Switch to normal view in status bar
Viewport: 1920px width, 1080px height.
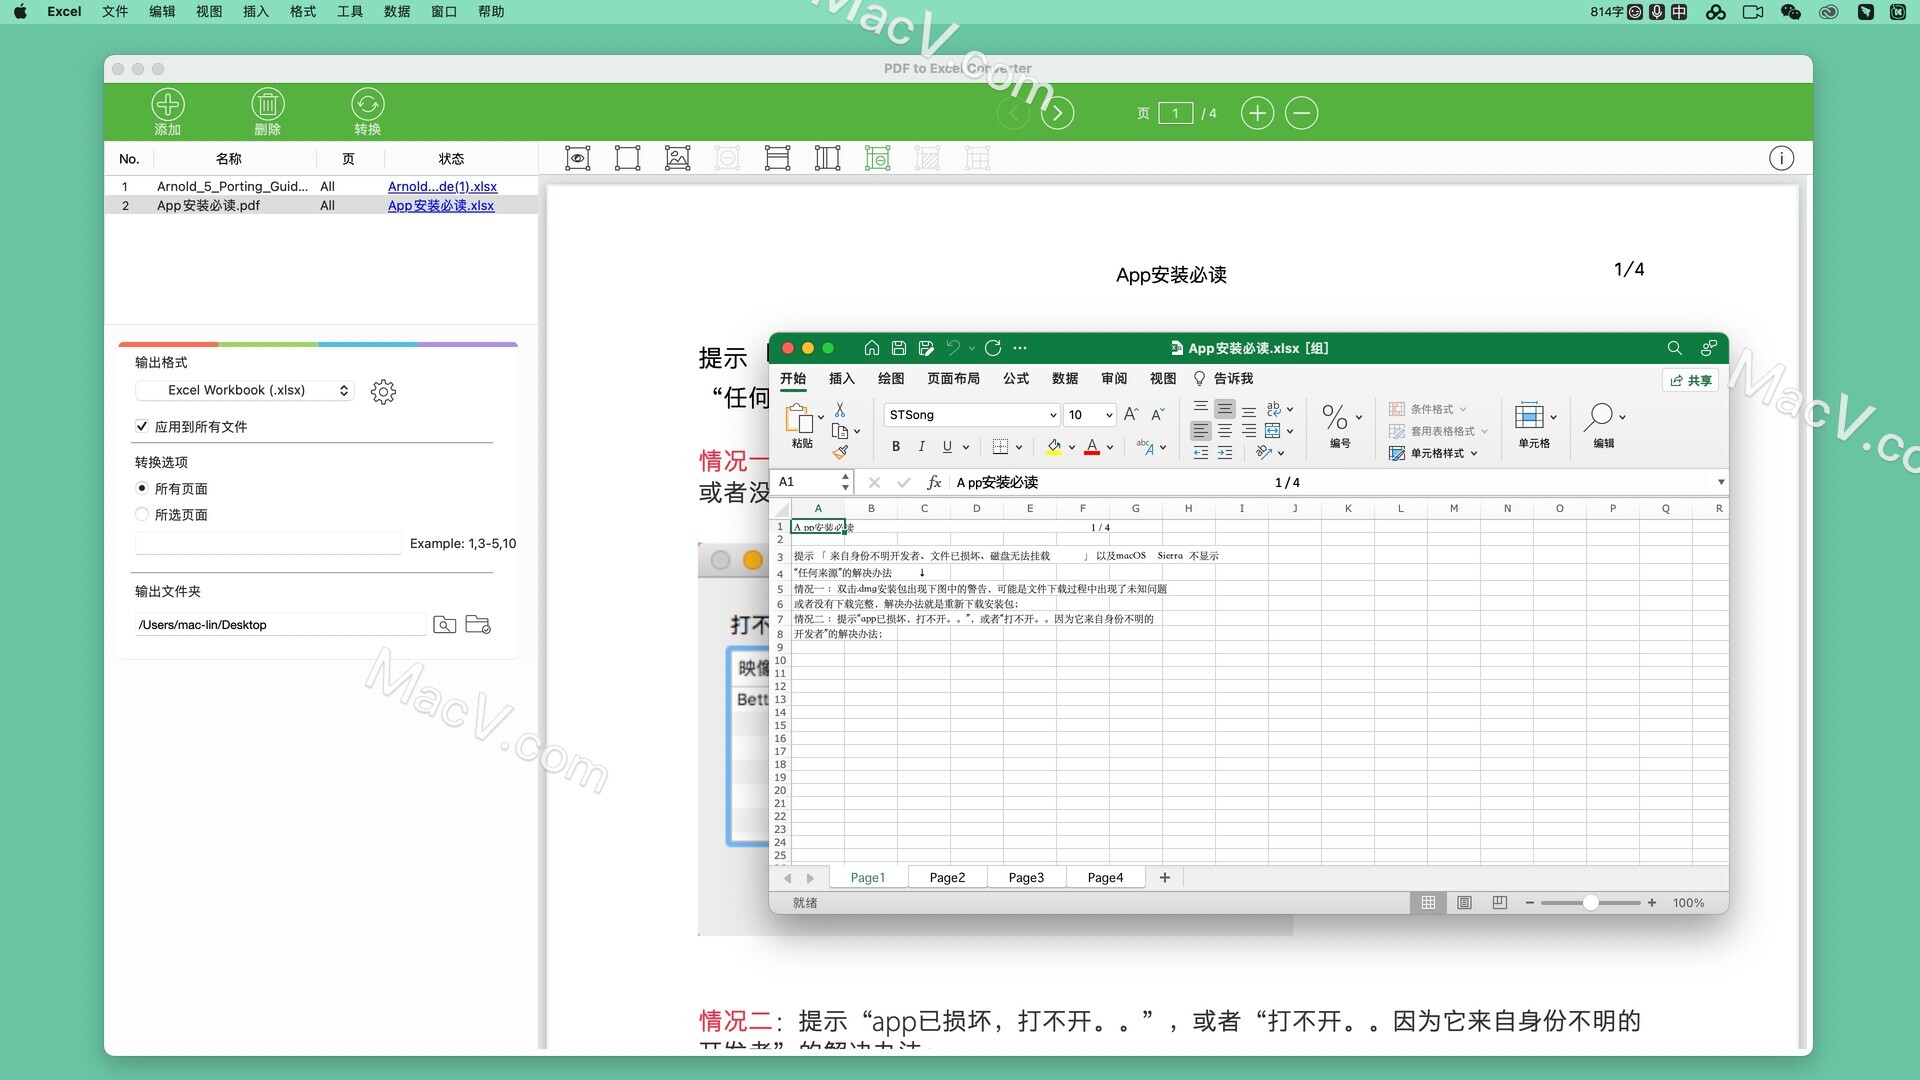coord(1428,903)
